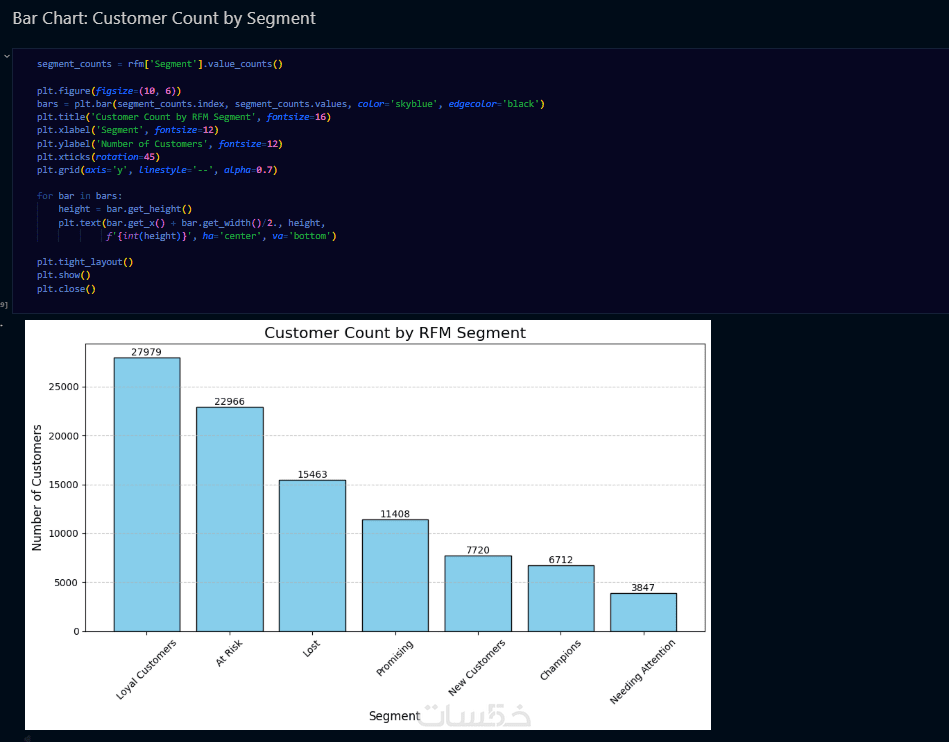The image size is (949, 742).
Task: Click the "height = bar.get_height()" line
Action: pyautogui.click(x=125, y=209)
